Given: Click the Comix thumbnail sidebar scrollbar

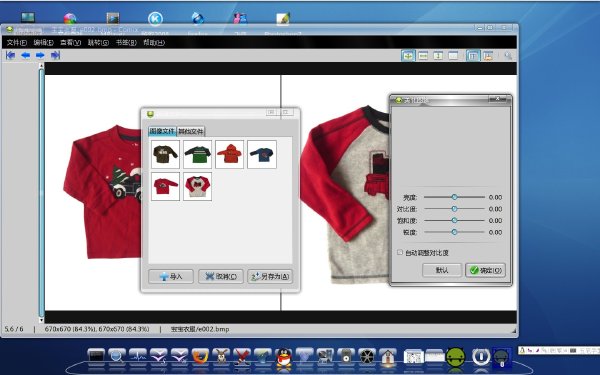Looking at the screenshot, I should click(41, 193).
